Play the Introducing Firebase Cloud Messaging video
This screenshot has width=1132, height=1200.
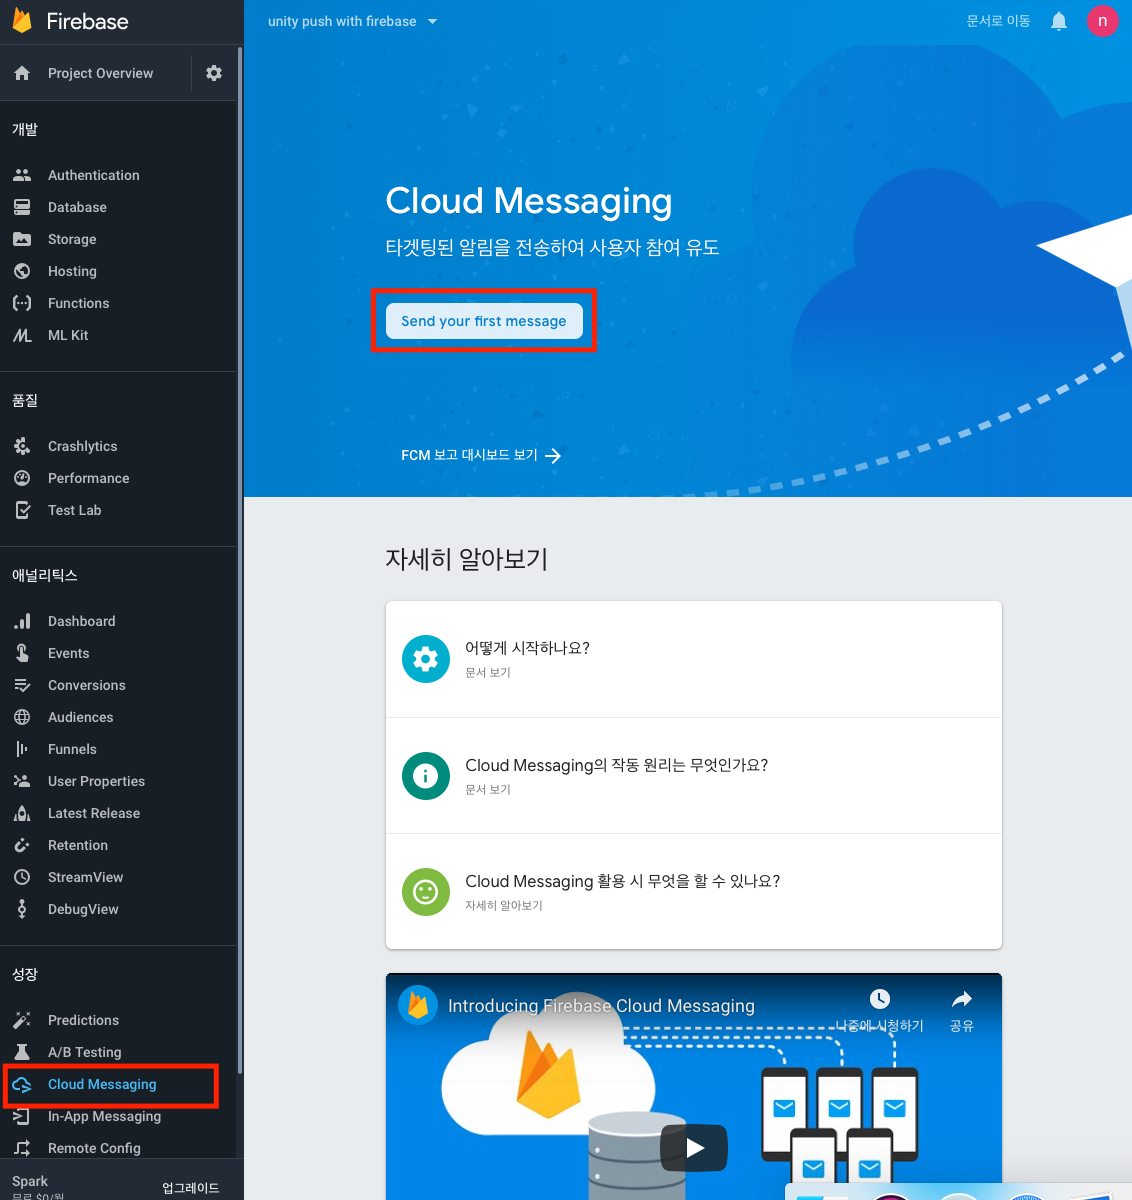point(694,1148)
